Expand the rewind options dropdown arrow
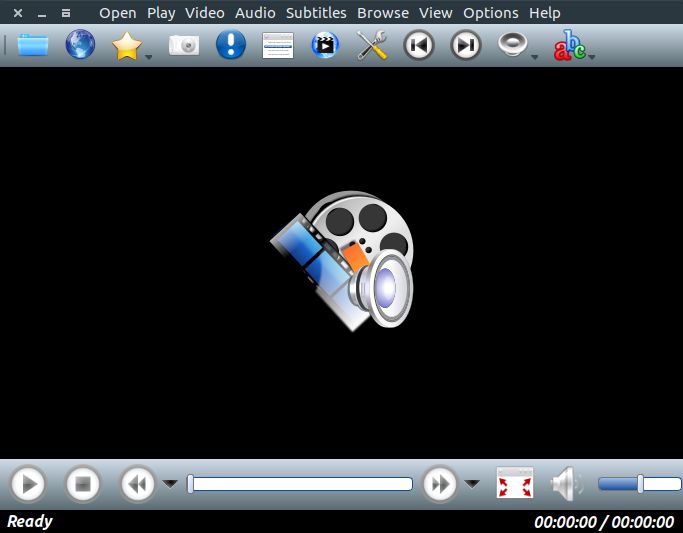683x533 pixels. tap(170, 483)
